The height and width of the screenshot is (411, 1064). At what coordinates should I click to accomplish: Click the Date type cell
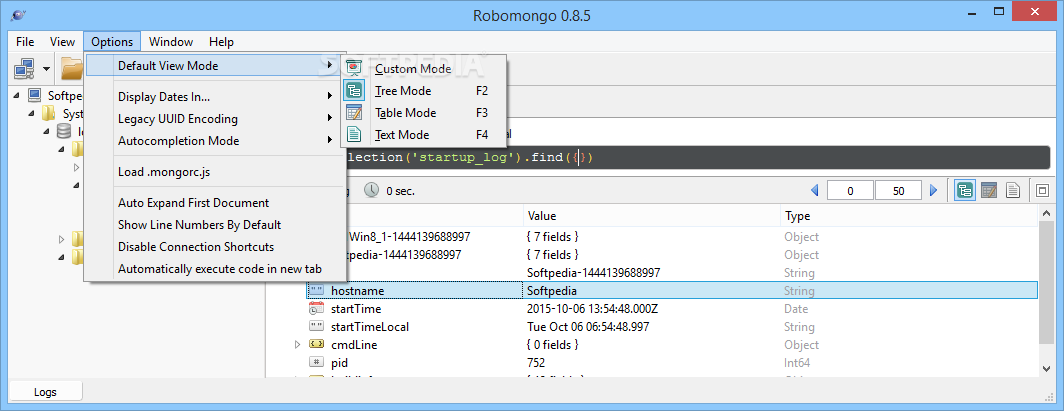(796, 309)
